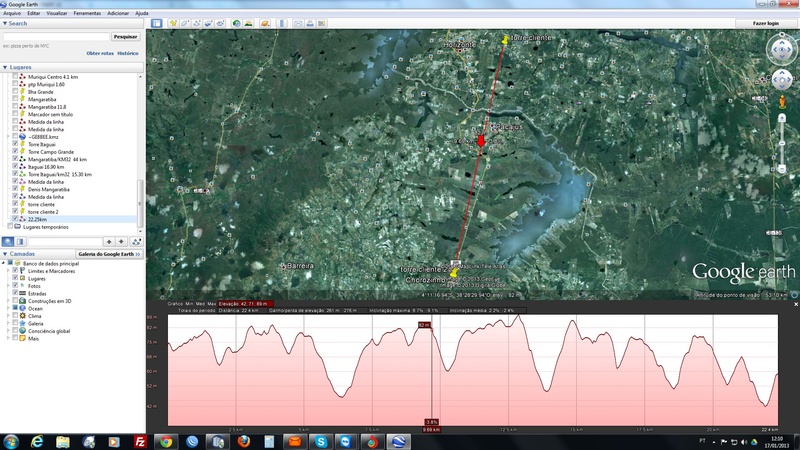Viewport: 800px width, 450px height.
Task: Check the Ilha Grande placemark checkbox
Action: pyautogui.click(x=15, y=91)
